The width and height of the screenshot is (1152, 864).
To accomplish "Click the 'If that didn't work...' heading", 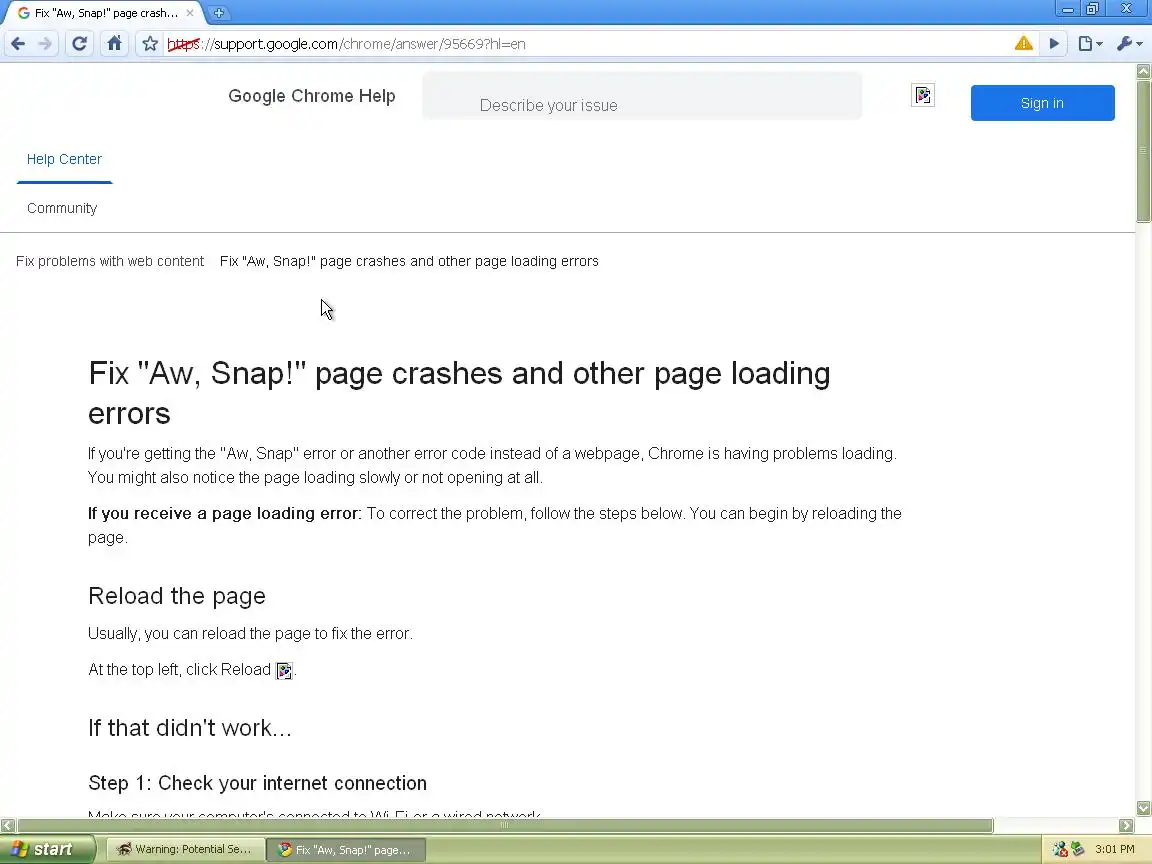I will [190, 728].
